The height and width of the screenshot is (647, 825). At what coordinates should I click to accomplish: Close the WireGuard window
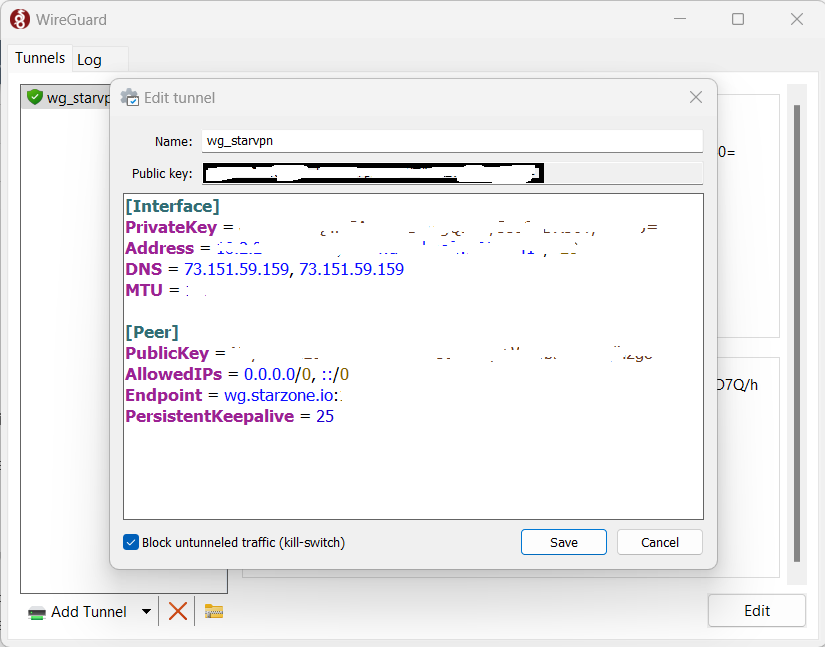[797, 19]
